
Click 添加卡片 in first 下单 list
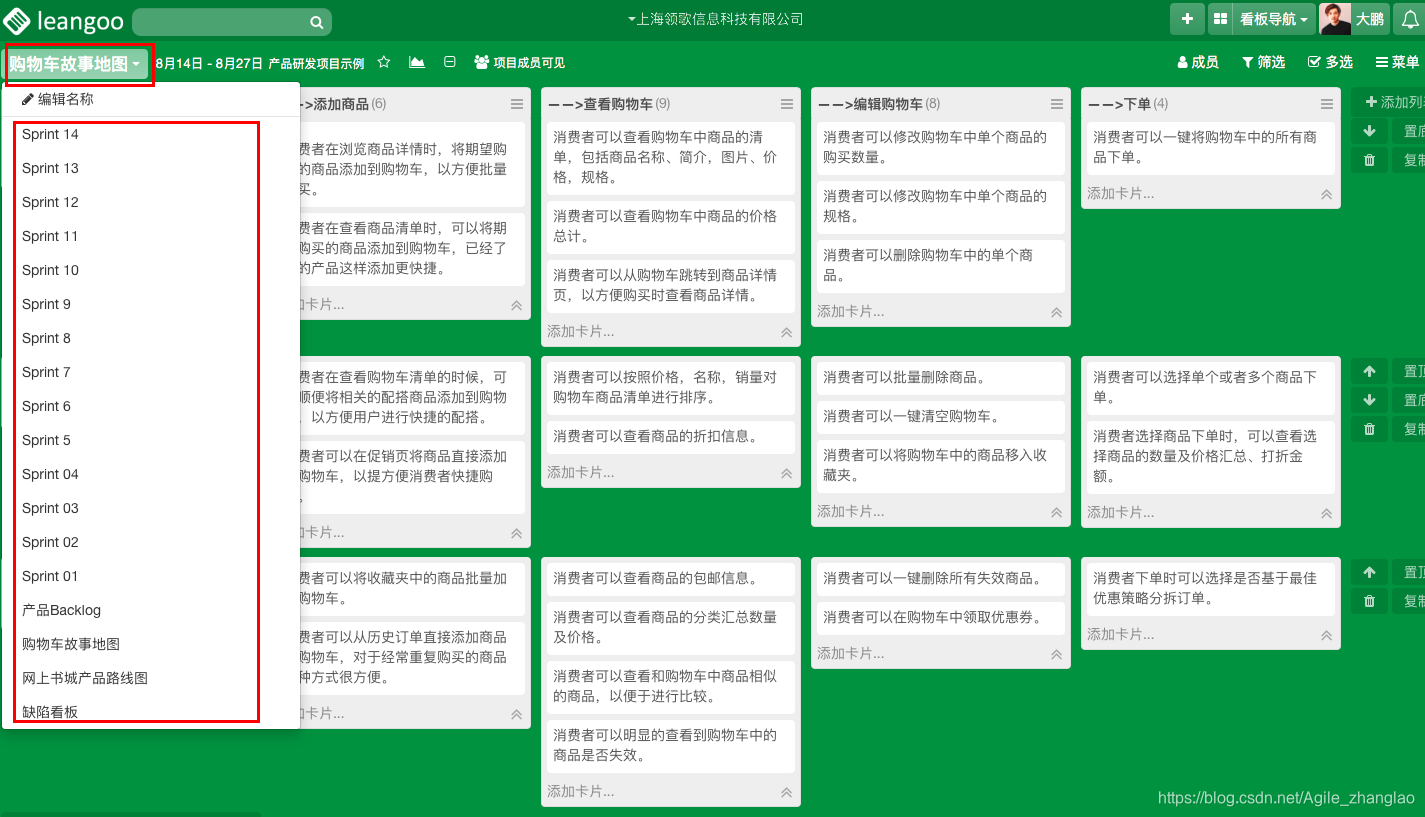[1121, 193]
